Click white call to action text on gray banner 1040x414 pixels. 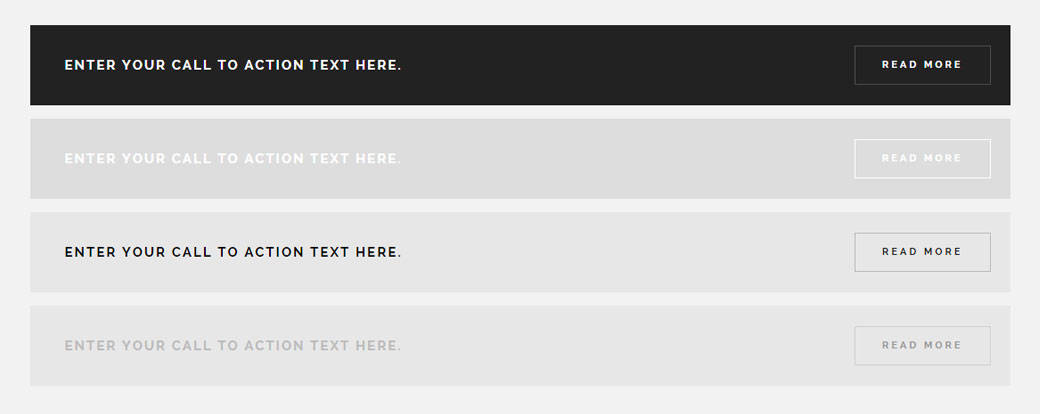coord(233,158)
